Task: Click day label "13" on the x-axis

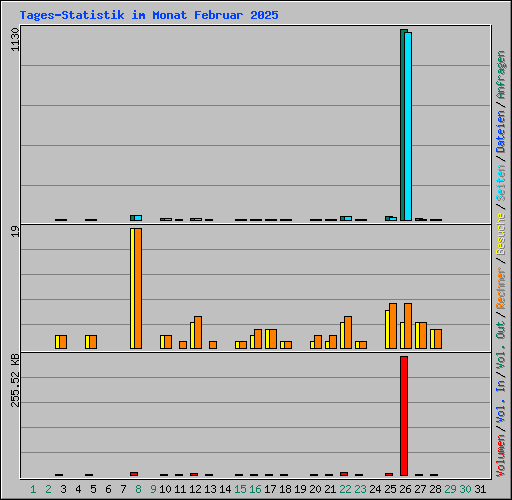Action: [x=210, y=489]
